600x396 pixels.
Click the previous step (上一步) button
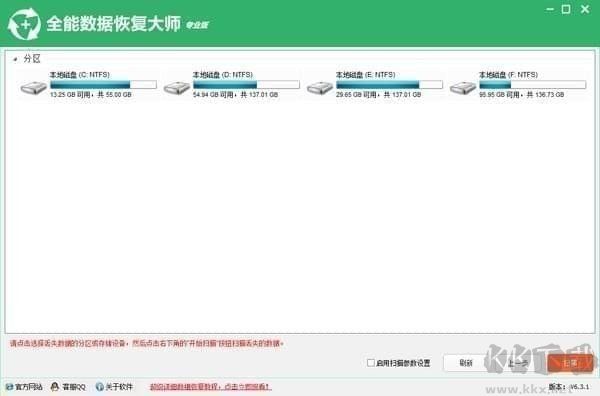point(518,363)
